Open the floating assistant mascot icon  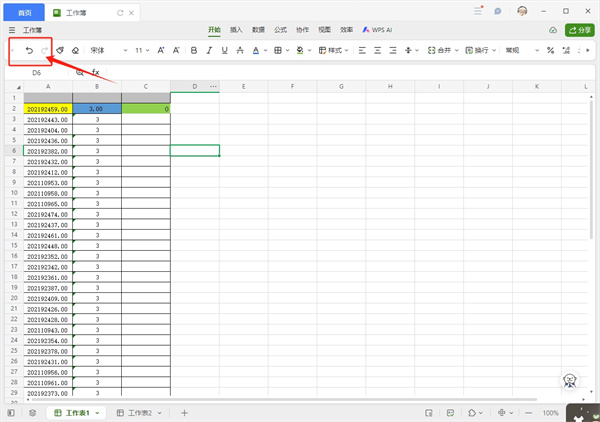(570, 381)
